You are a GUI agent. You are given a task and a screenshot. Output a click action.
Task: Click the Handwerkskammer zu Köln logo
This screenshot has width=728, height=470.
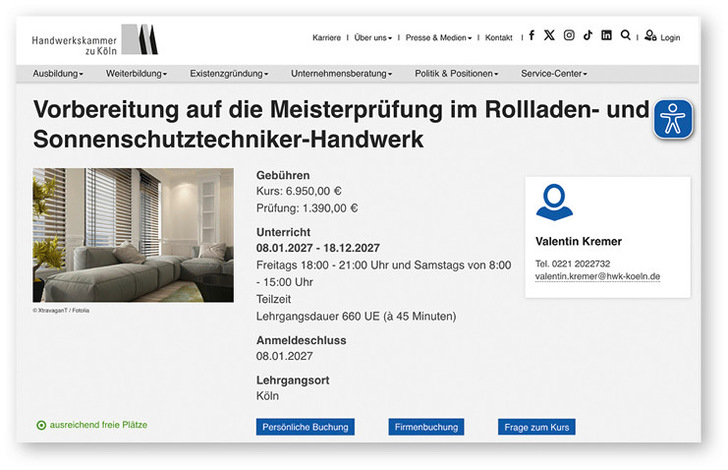[x=95, y=40]
